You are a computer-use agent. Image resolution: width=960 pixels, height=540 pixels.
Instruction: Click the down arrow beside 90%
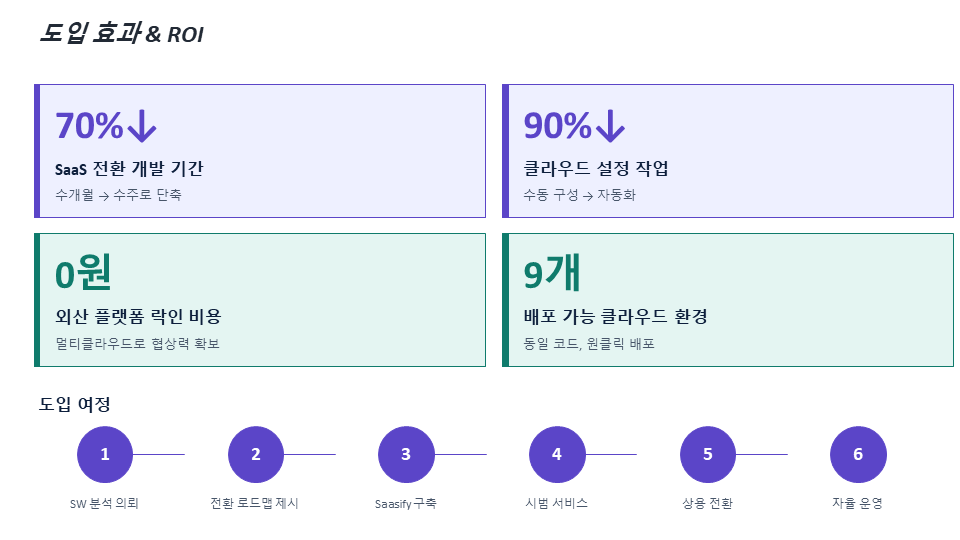[x=610, y=126]
